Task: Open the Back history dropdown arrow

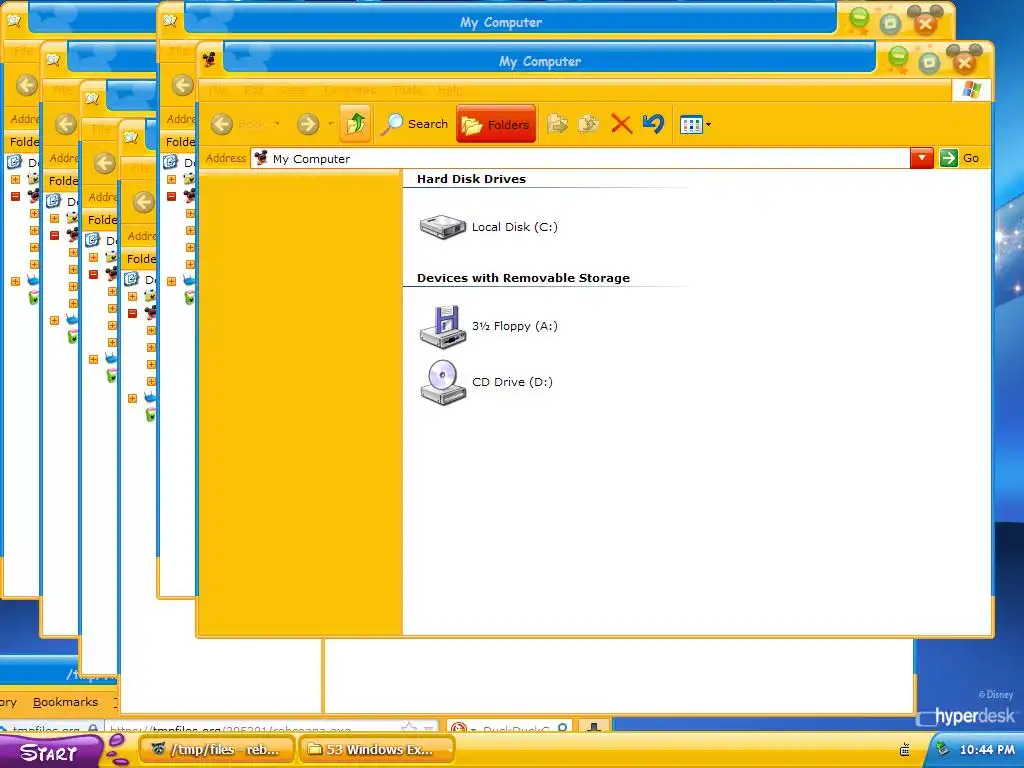Action: pyautogui.click(x=277, y=123)
